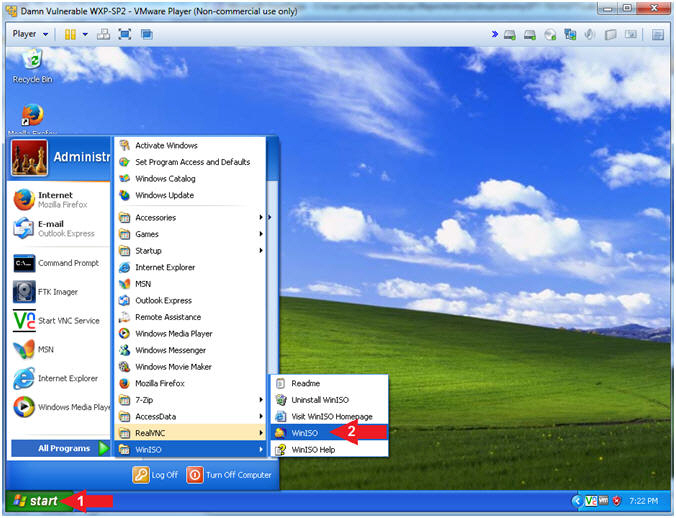Open Internet Explorer from programs list
This screenshot has height=518, width=676.
(x=190, y=267)
